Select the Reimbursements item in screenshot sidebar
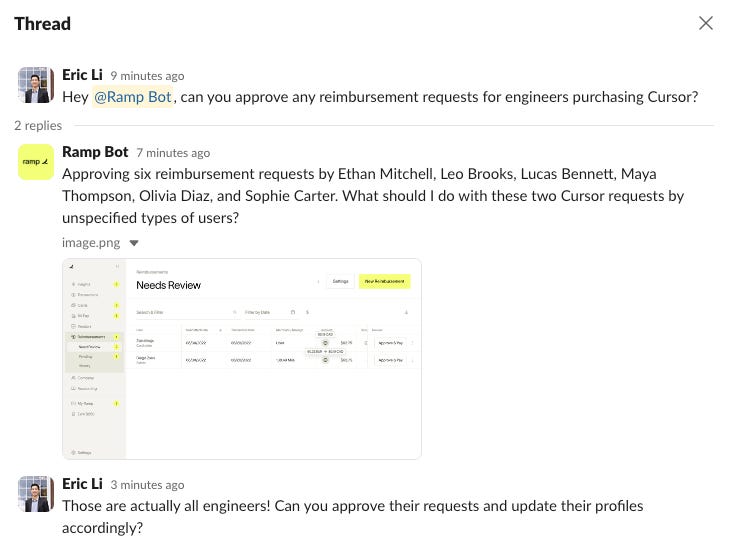Screen dimensions: 734x548 [92, 336]
